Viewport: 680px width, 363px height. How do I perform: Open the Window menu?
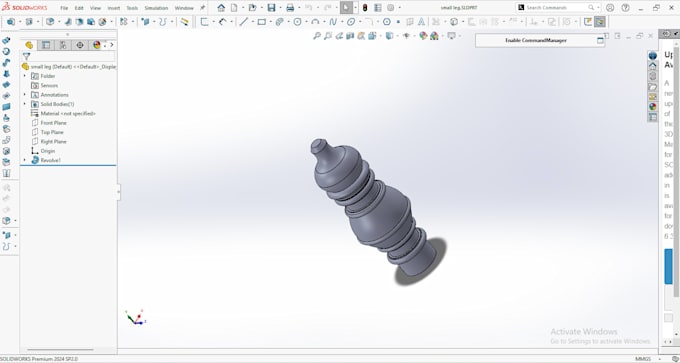[184, 8]
